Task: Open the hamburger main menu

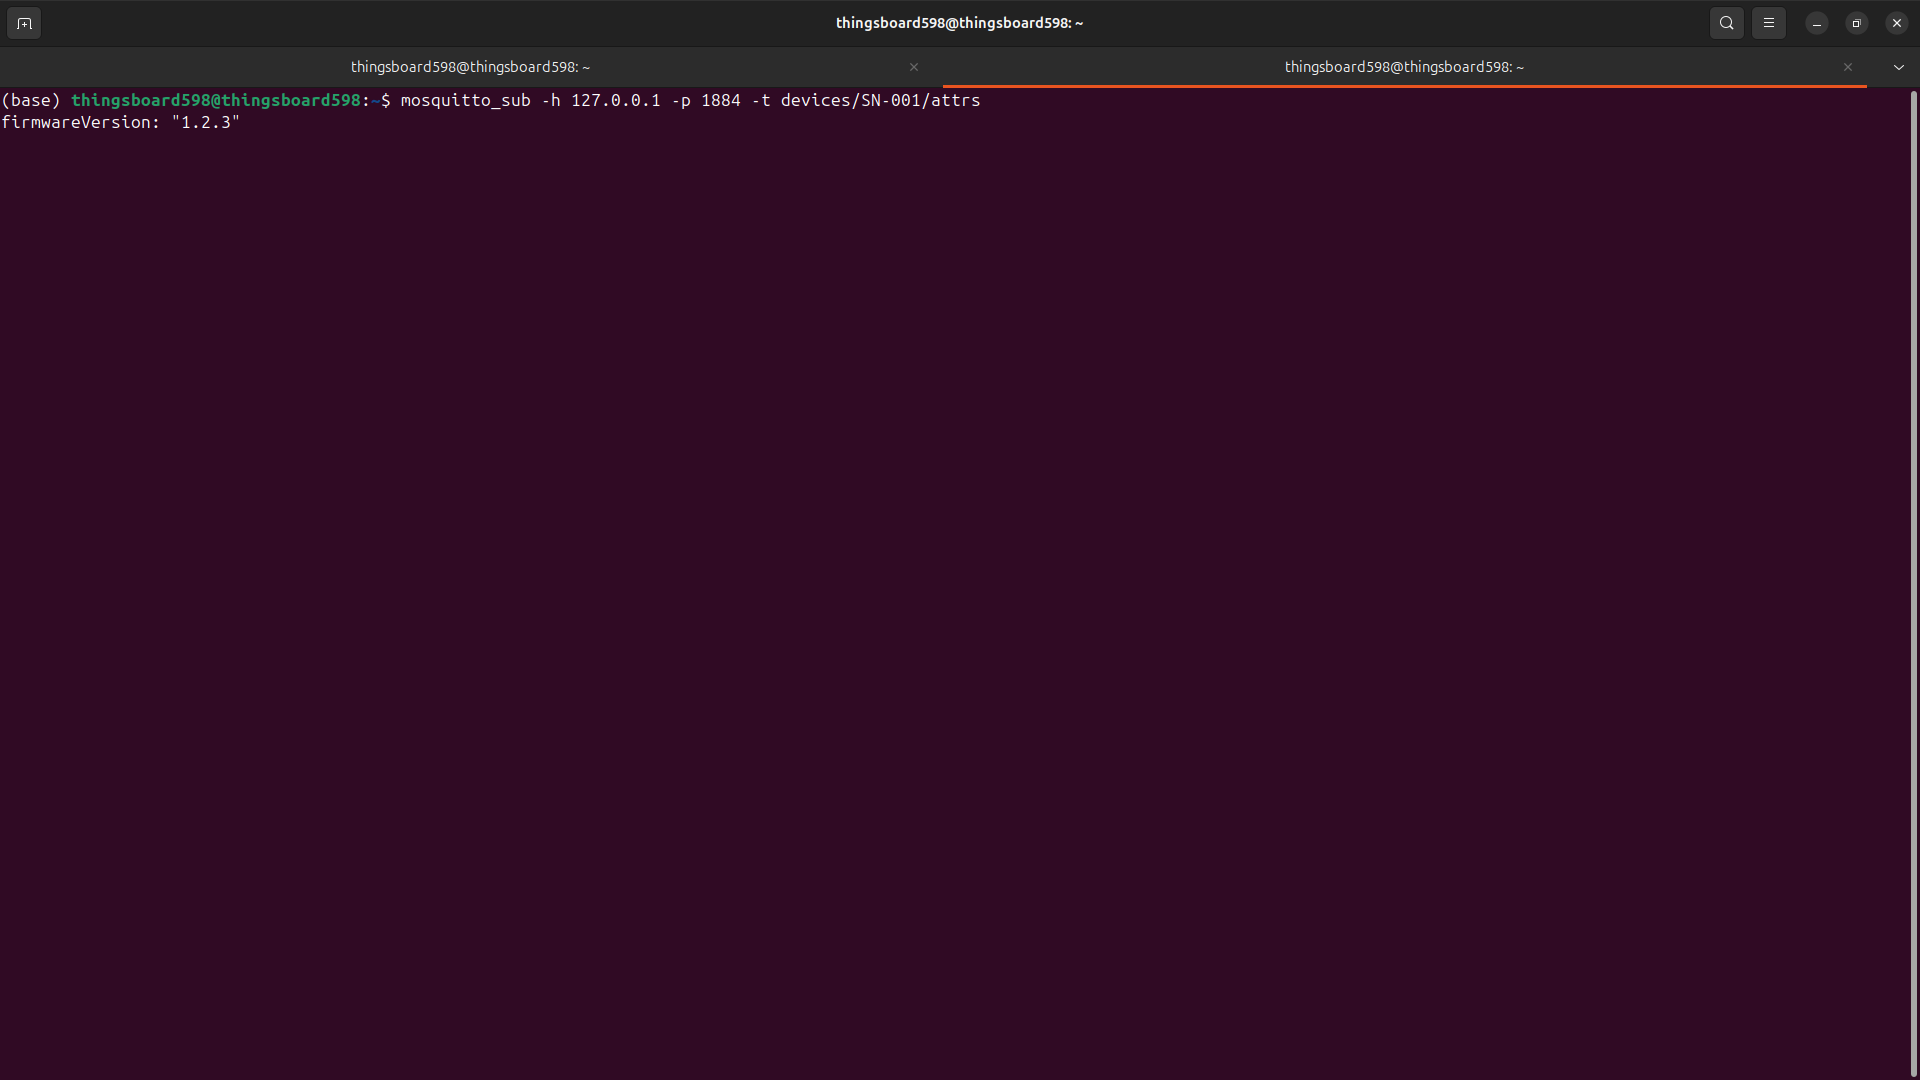Action: coord(1768,23)
